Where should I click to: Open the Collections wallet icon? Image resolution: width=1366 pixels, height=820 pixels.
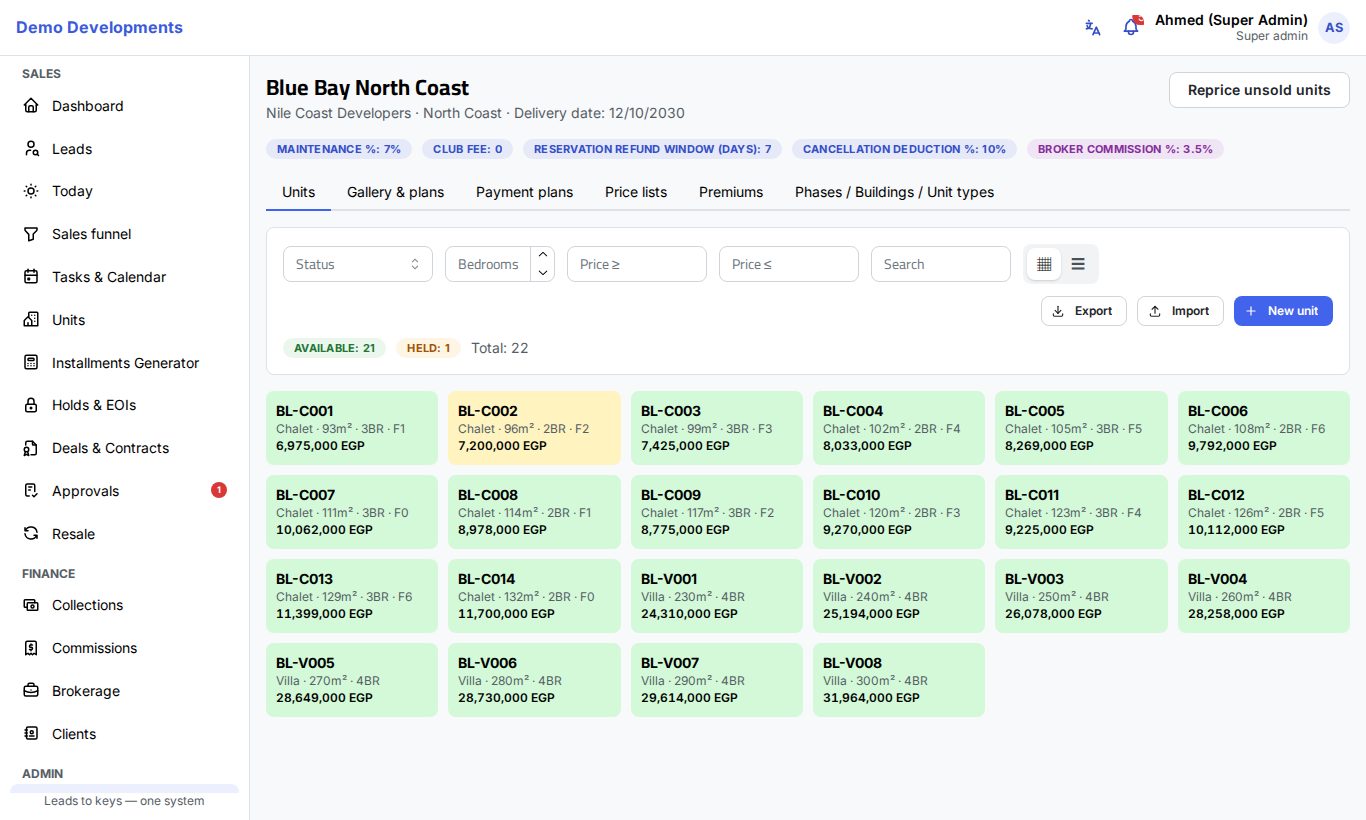[31, 605]
